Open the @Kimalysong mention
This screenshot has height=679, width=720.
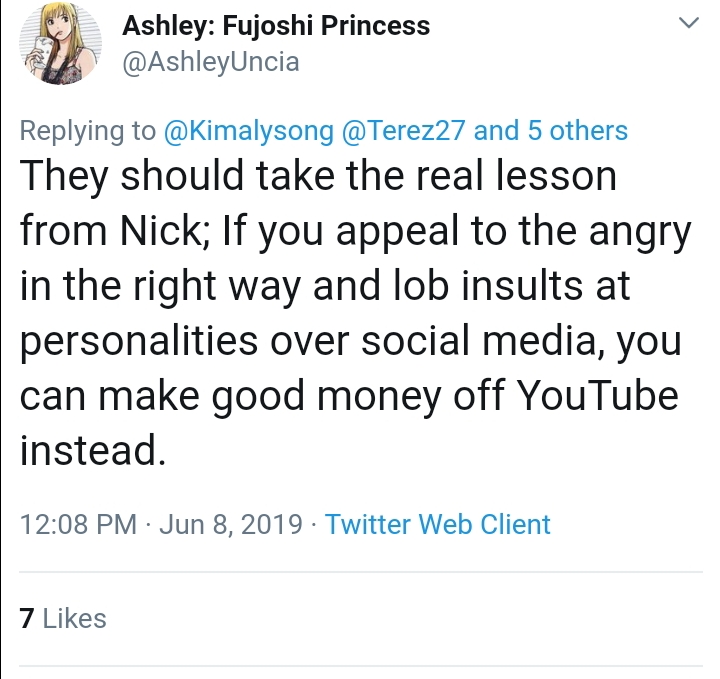248,131
